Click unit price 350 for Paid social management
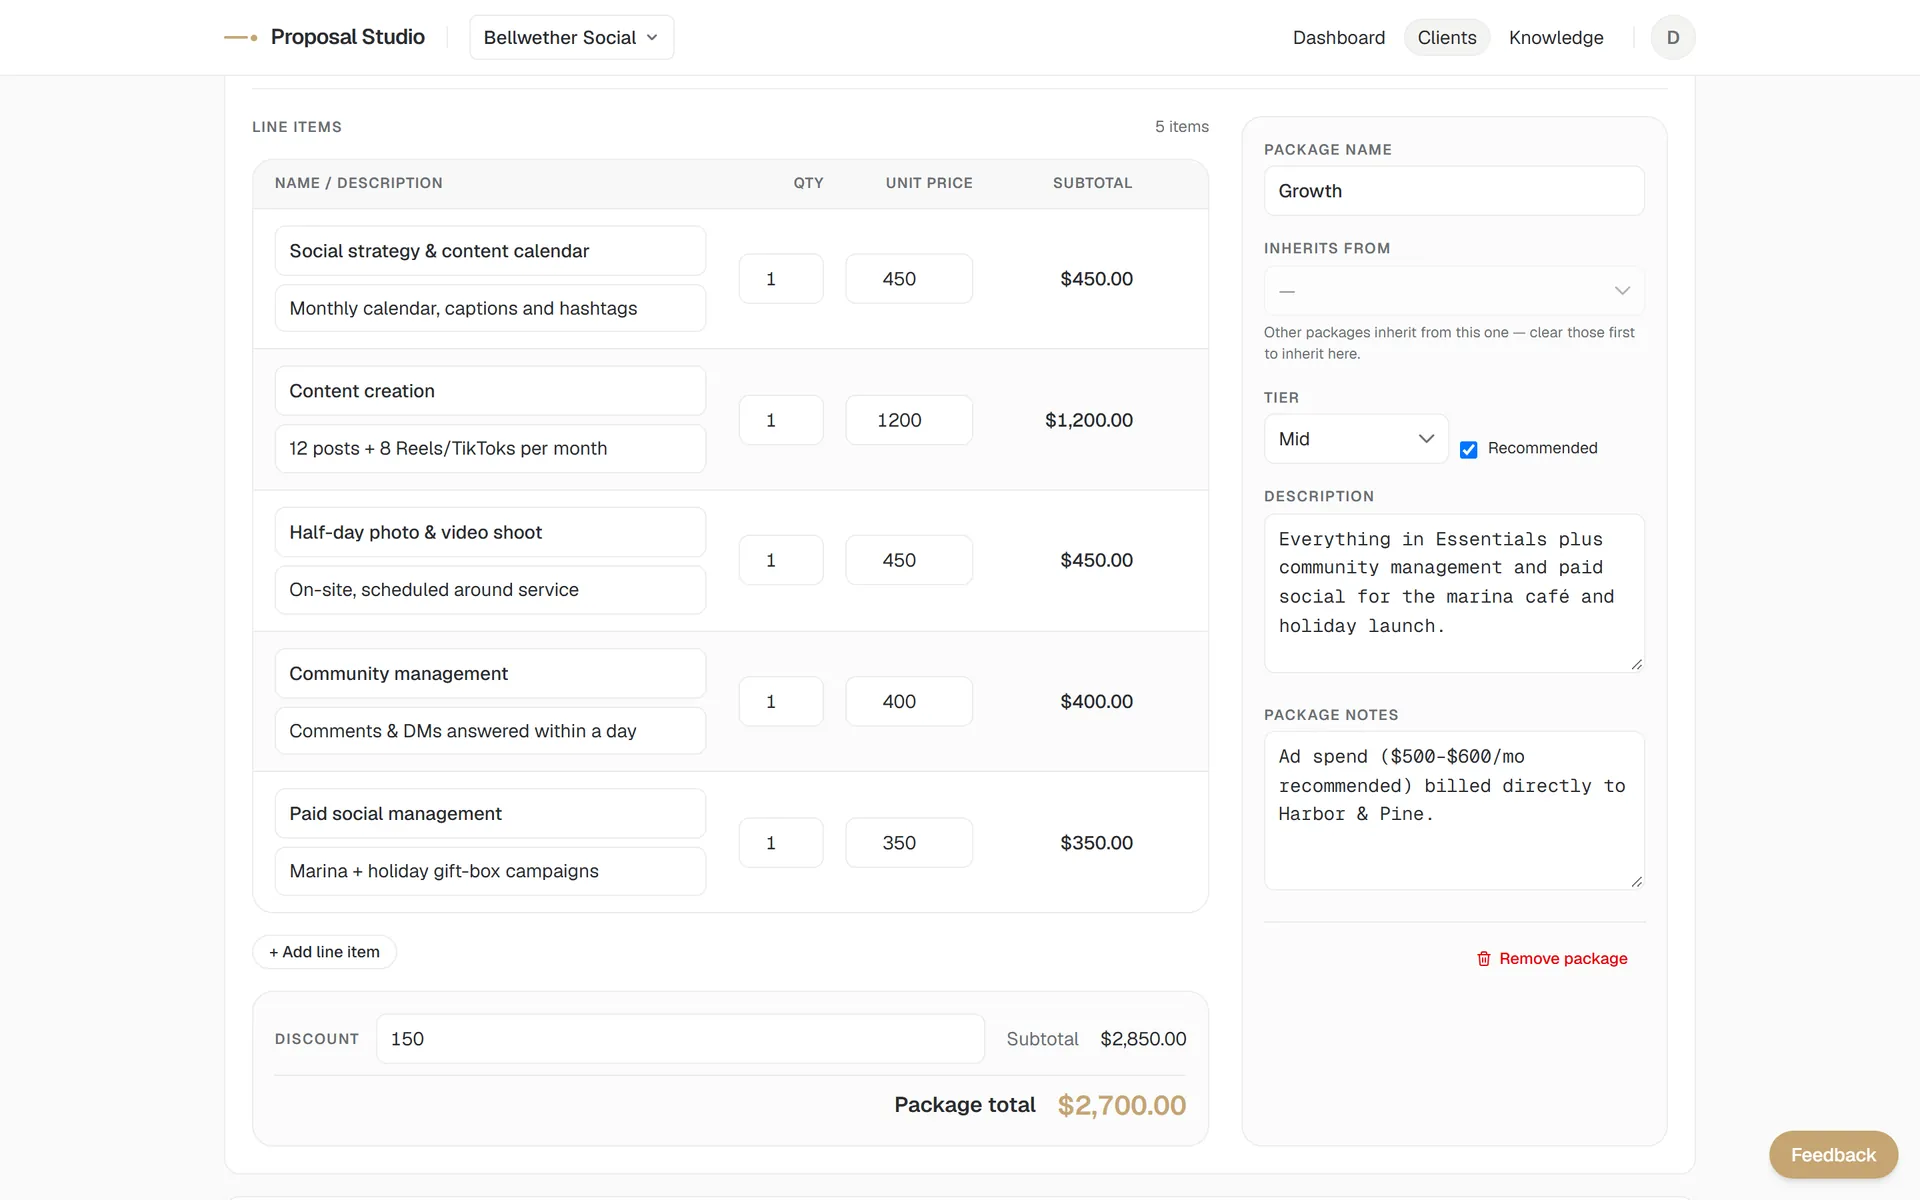The image size is (1920, 1200). pyautogui.click(x=909, y=843)
